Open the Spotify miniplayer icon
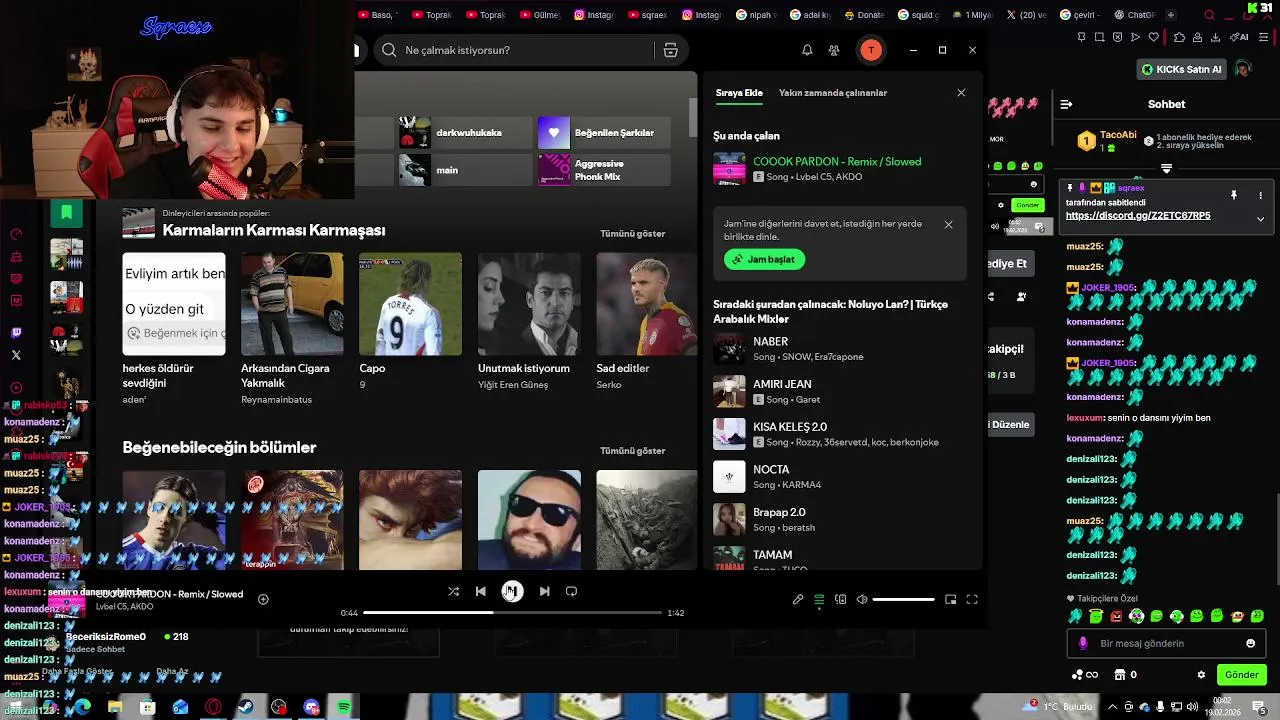1280x720 pixels. coord(950,600)
